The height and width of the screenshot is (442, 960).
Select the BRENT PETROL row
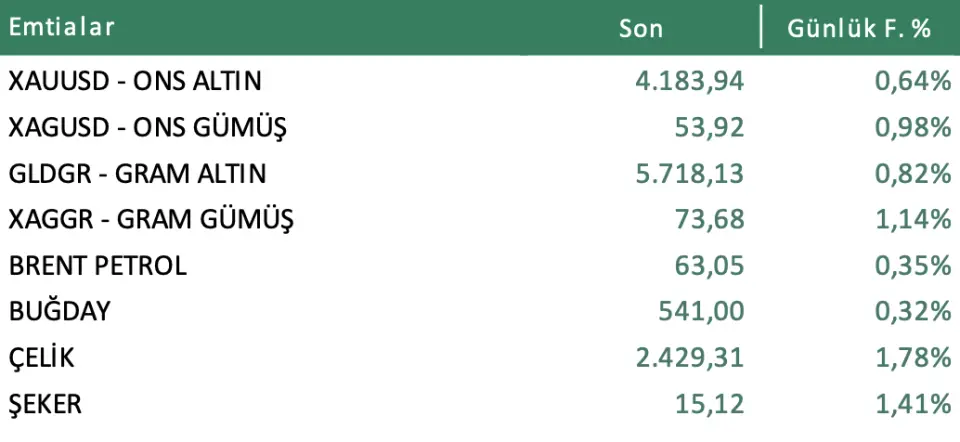click(98, 266)
